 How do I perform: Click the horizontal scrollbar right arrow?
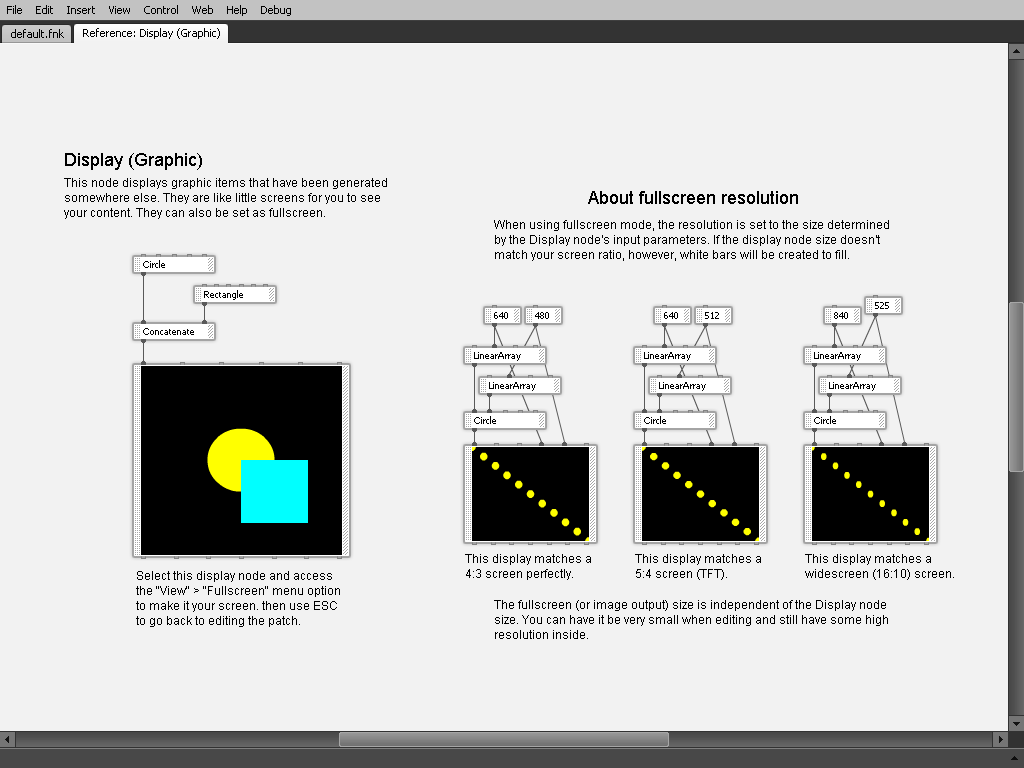pyautogui.click(x=1000, y=739)
